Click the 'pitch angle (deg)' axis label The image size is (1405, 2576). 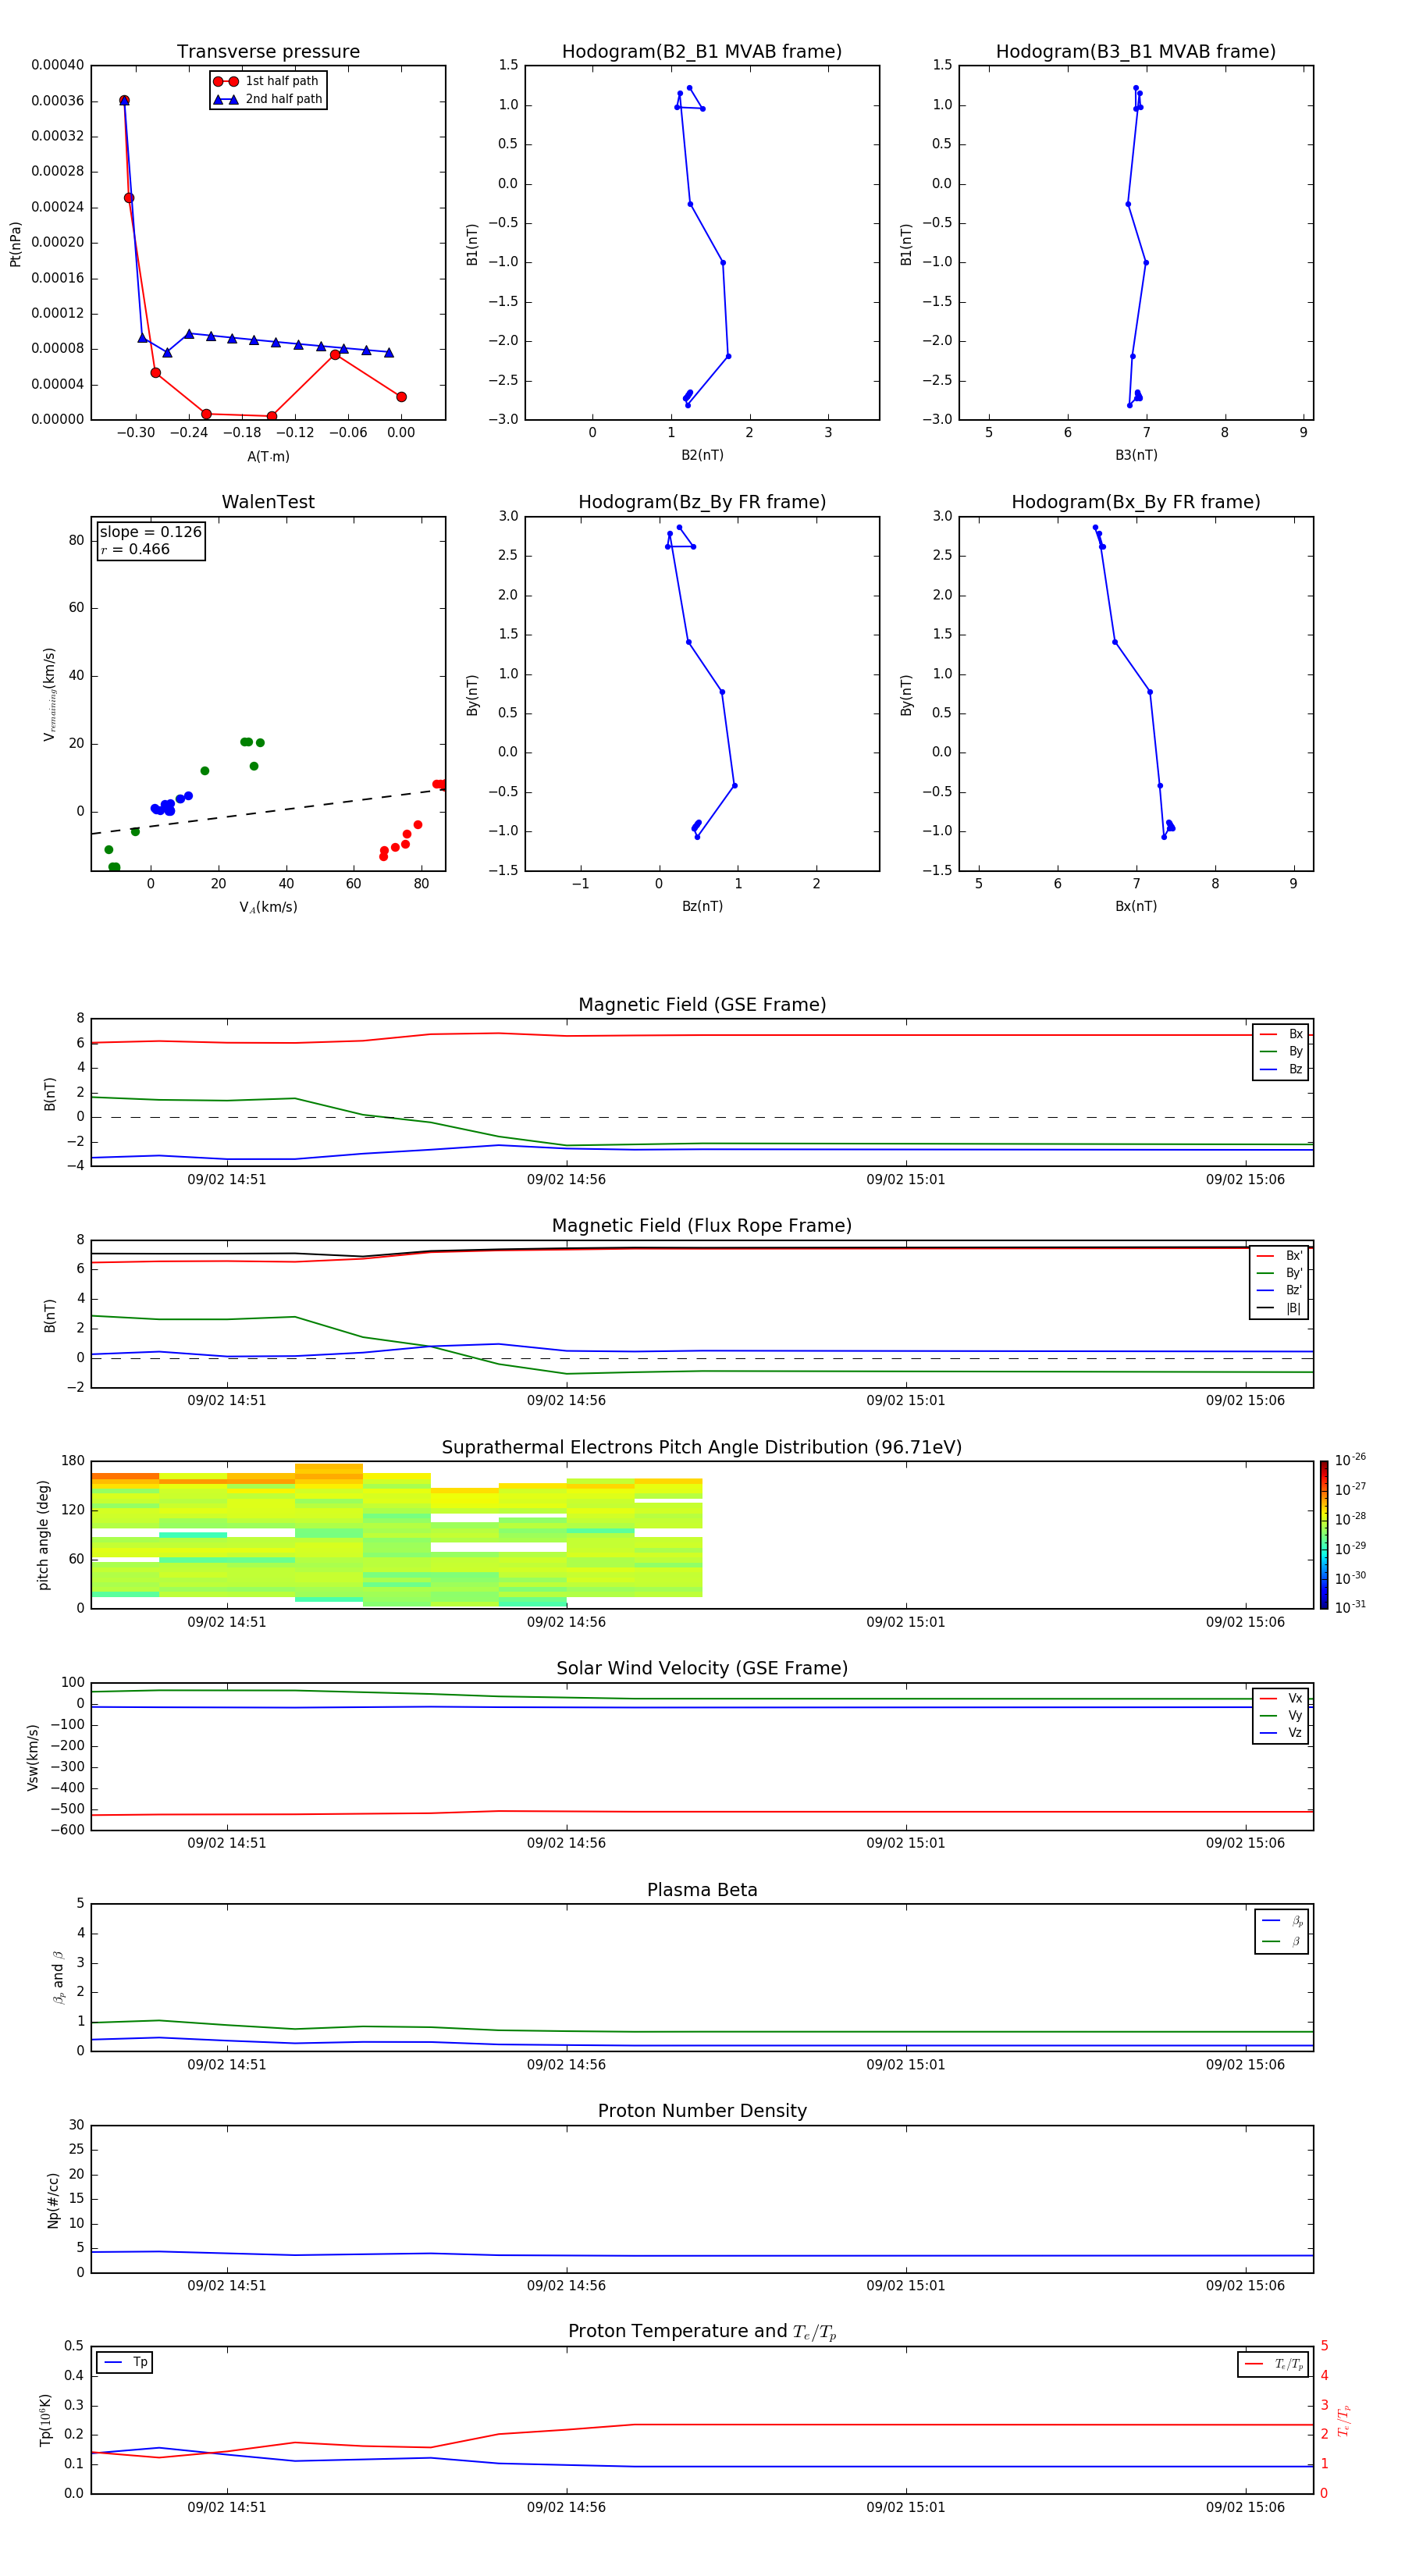coord(43,1535)
